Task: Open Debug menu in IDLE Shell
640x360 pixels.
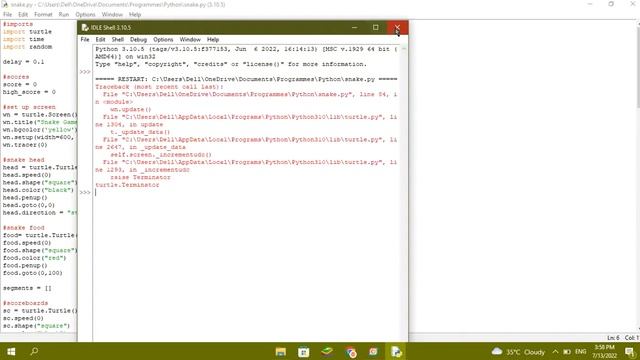Action: click(138, 40)
